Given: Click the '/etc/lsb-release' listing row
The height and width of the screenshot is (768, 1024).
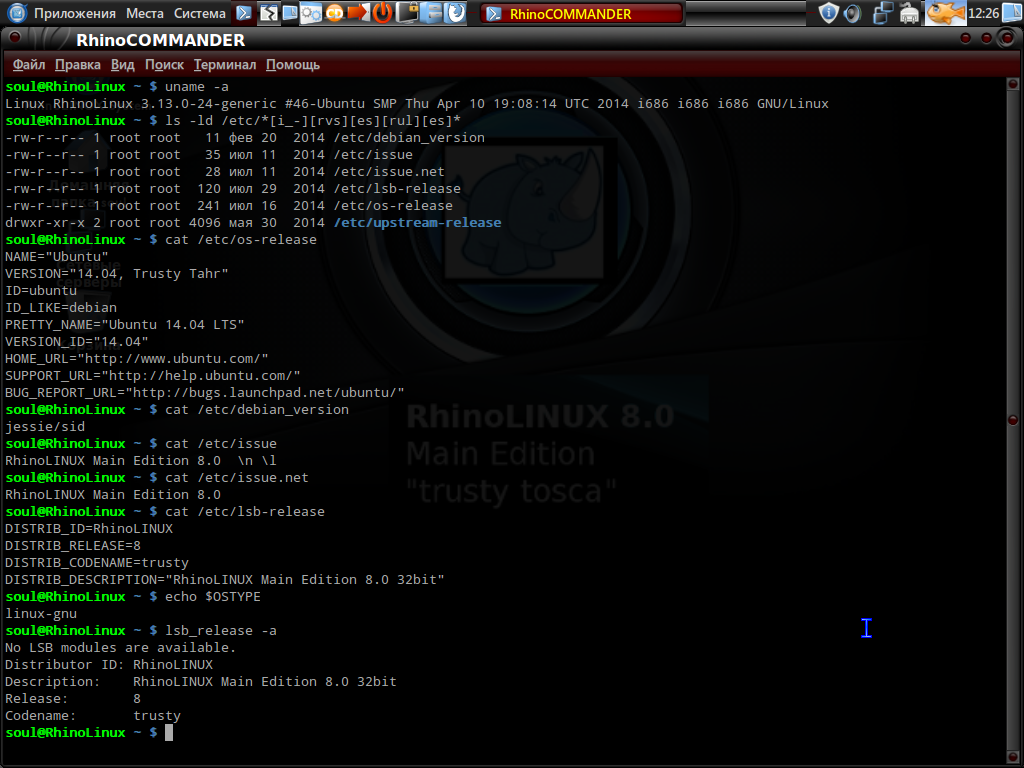Looking at the screenshot, I should (x=232, y=189).
